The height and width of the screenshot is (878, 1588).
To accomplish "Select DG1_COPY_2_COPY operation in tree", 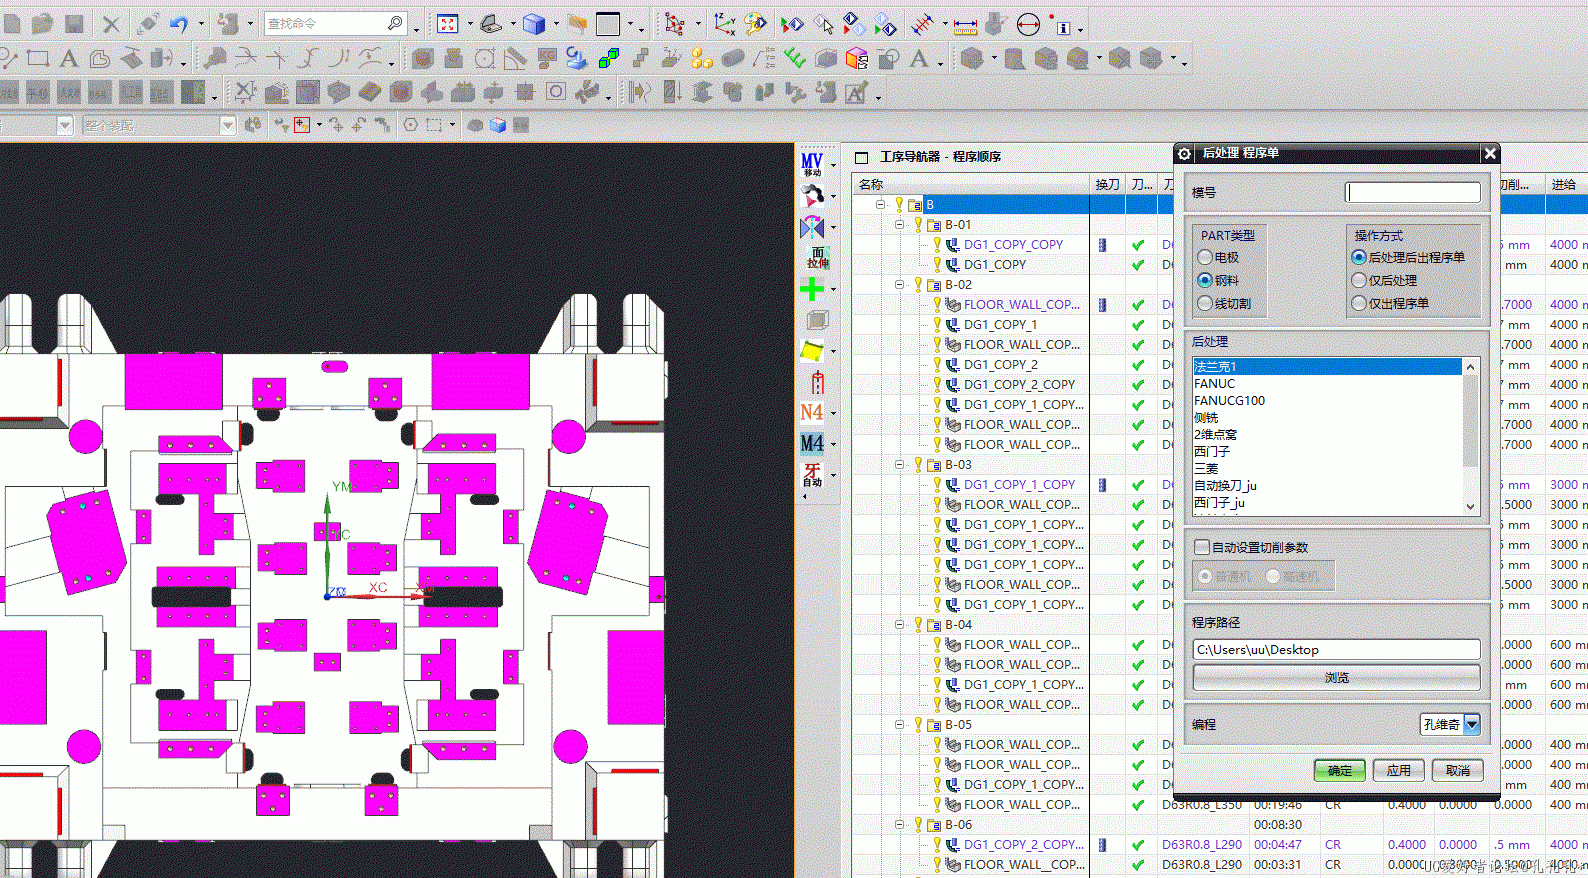I will 1019,384.
